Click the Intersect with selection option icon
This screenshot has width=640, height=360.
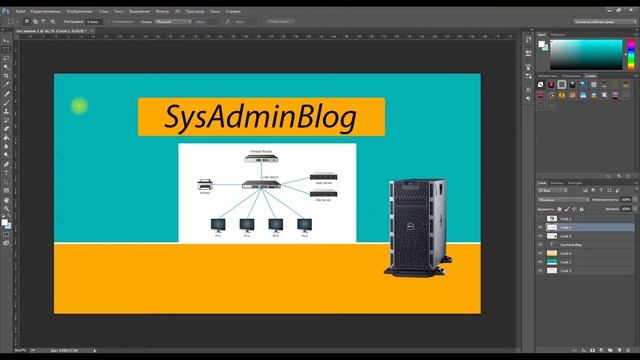(x=53, y=21)
